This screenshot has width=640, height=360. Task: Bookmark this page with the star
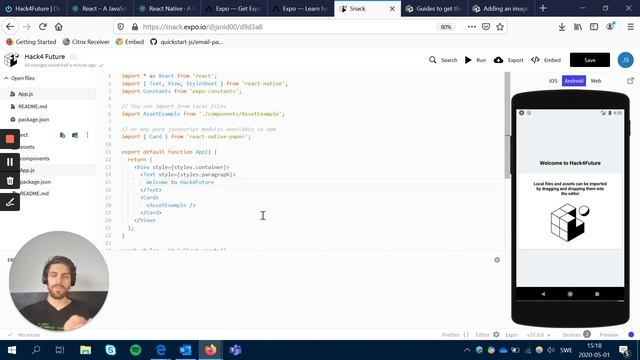tap(500, 27)
